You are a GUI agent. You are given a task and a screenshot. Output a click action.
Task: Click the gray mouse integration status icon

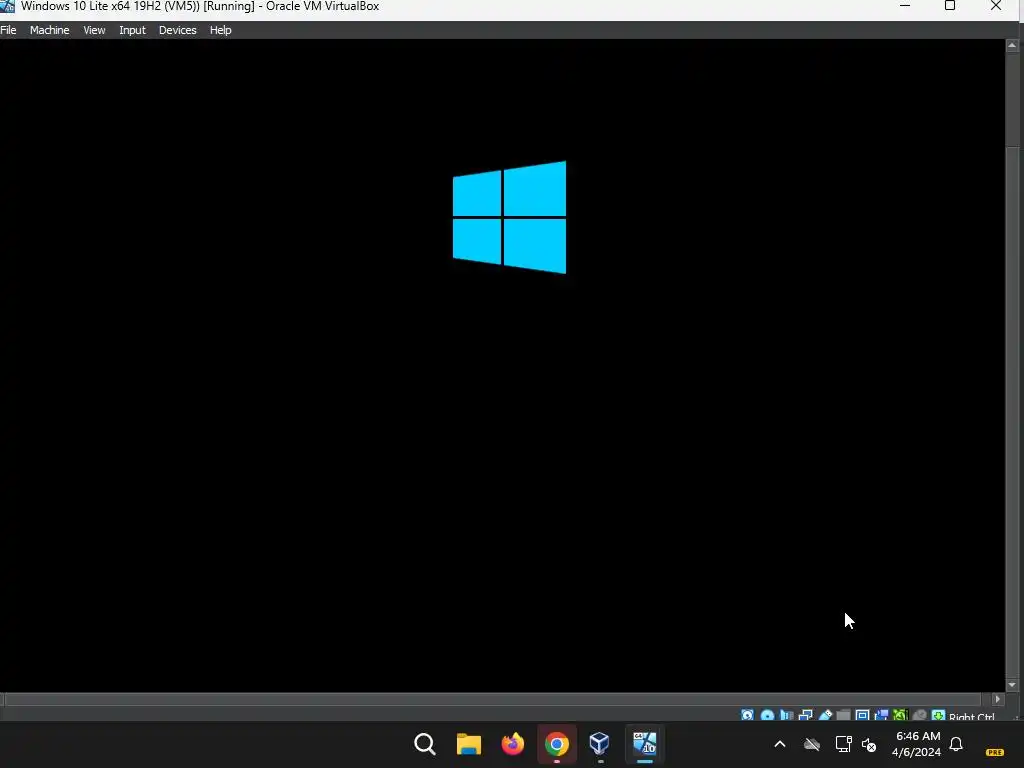[x=920, y=715]
